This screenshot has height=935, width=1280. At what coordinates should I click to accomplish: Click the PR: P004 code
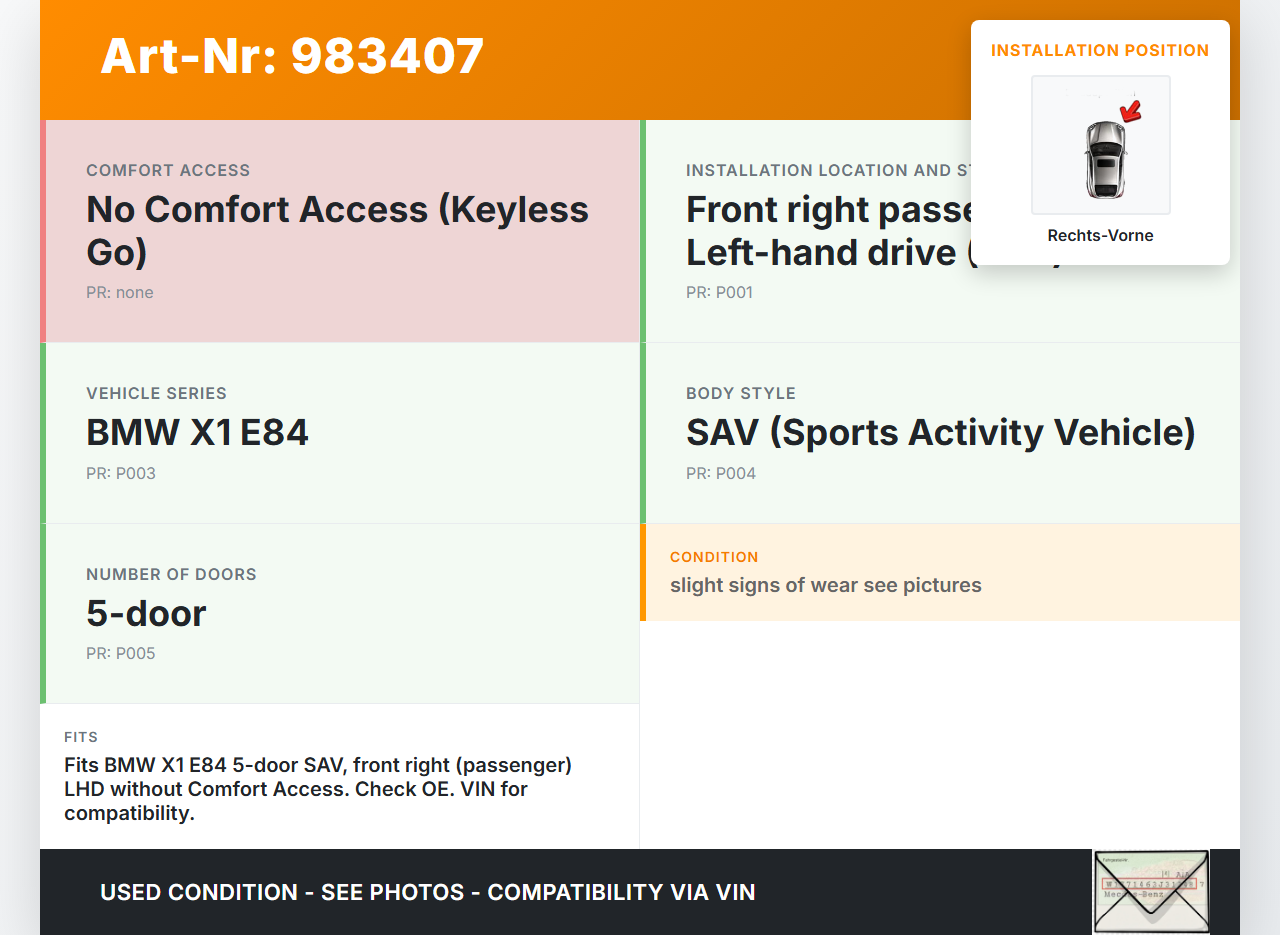(721, 474)
